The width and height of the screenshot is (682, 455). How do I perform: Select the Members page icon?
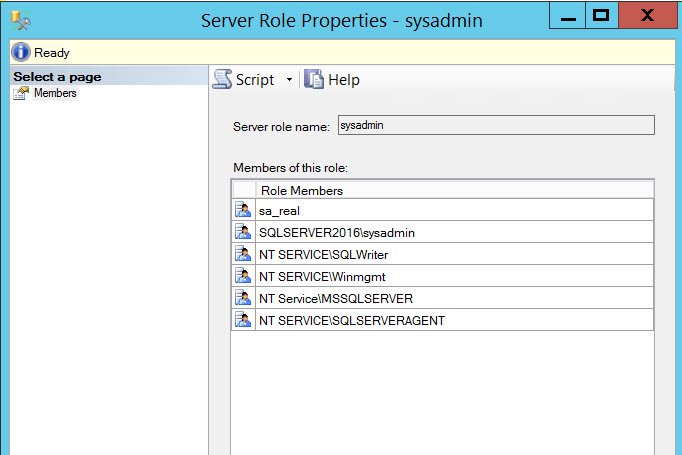tap(21, 93)
